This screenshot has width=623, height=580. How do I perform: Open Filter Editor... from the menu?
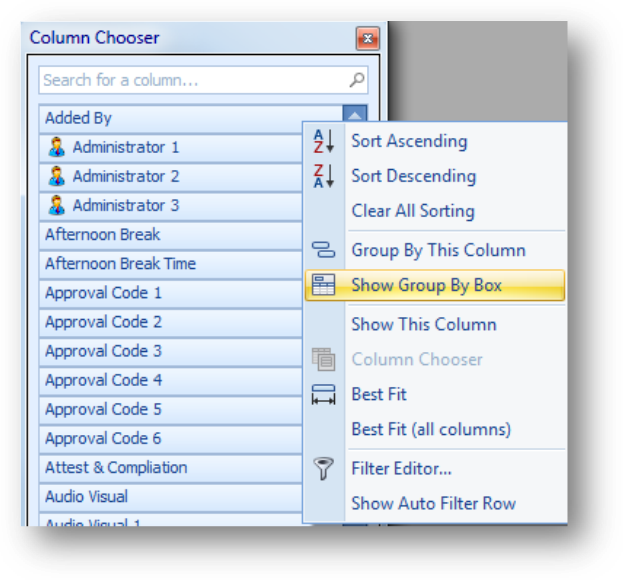402,469
